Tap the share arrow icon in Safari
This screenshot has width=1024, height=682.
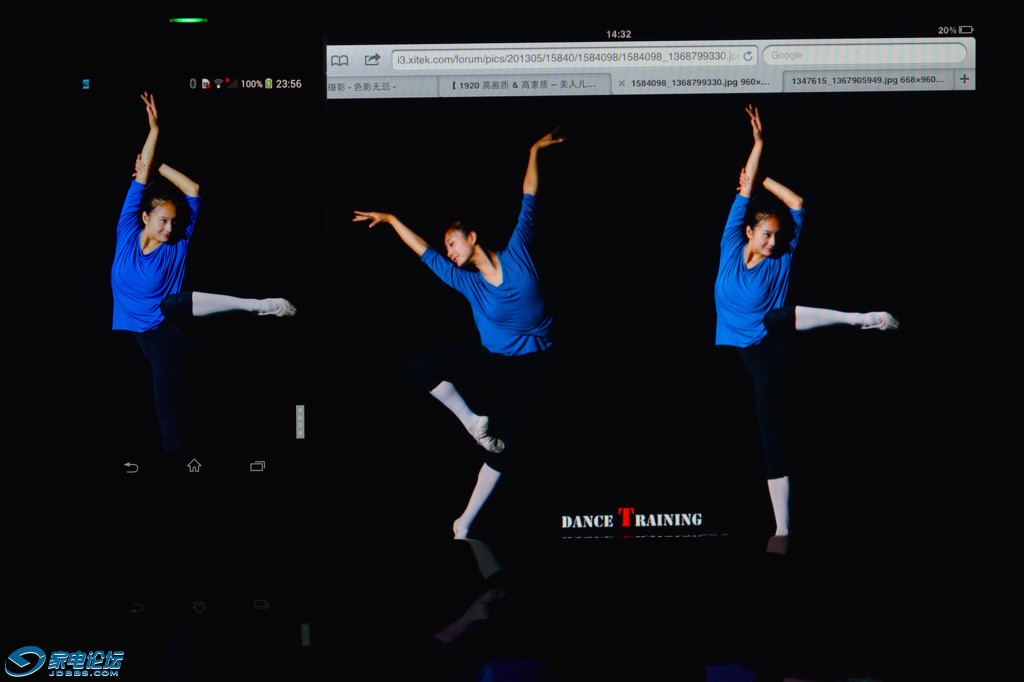tap(373, 59)
